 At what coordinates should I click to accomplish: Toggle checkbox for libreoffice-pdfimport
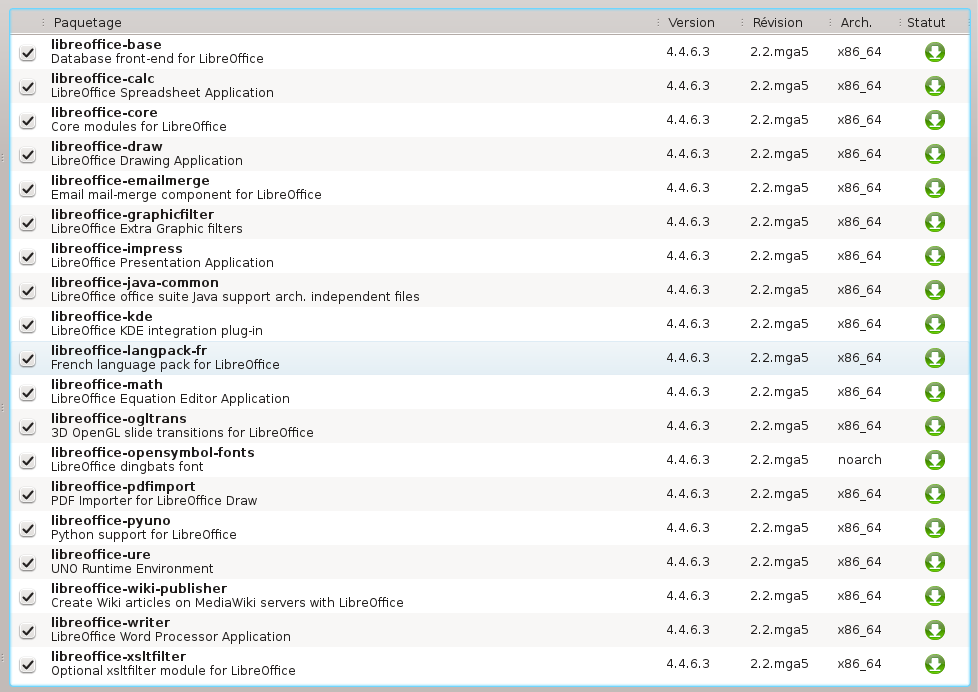[x=27, y=494]
